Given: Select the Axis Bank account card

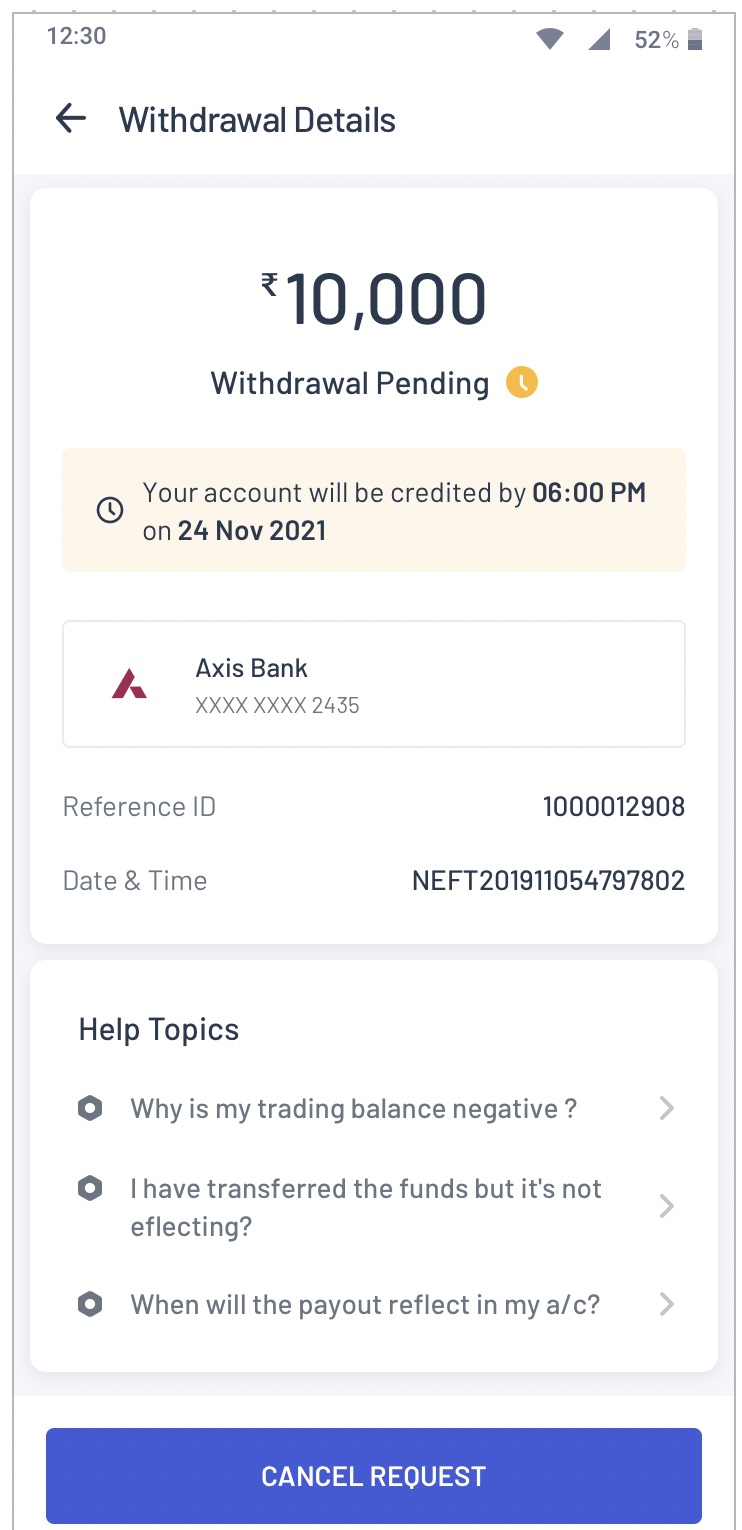Looking at the screenshot, I should point(374,684).
